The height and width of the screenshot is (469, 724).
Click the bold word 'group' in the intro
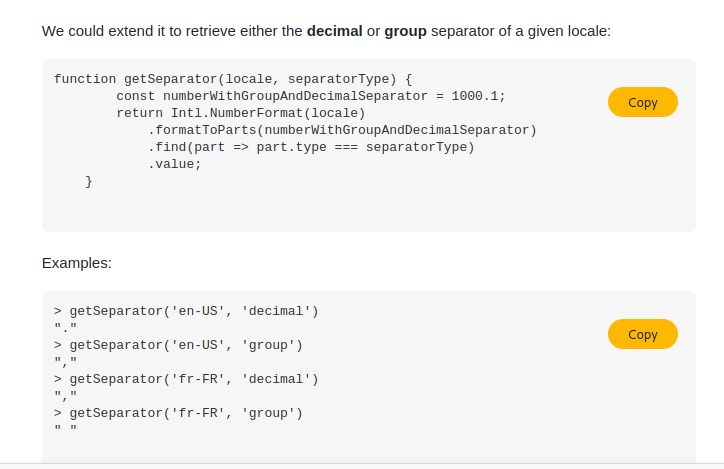[x=405, y=31]
